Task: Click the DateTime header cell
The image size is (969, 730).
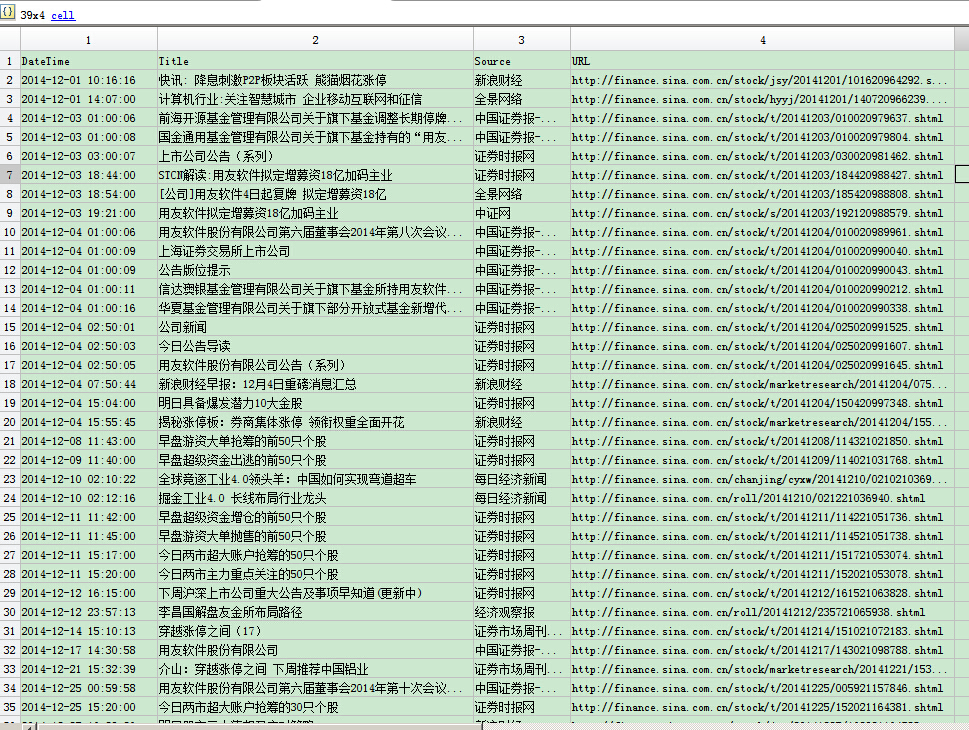Action: [x=89, y=61]
